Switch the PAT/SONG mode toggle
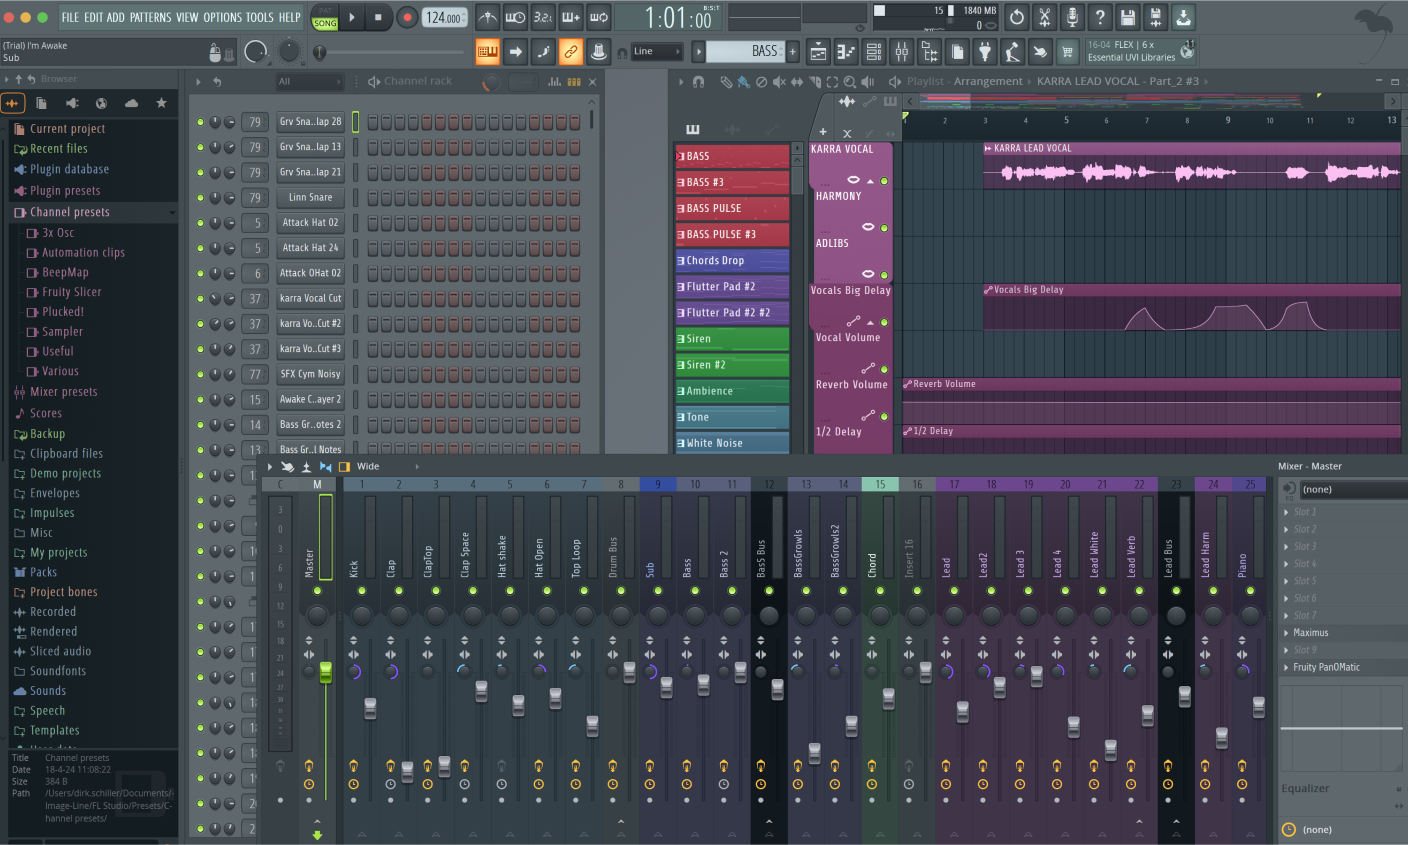 pos(325,18)
